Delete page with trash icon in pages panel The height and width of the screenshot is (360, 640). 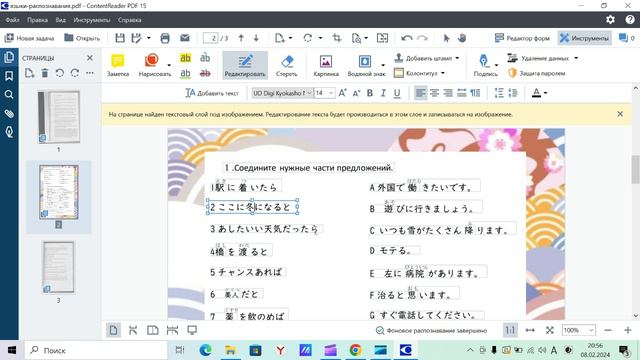tap(44, 73)
